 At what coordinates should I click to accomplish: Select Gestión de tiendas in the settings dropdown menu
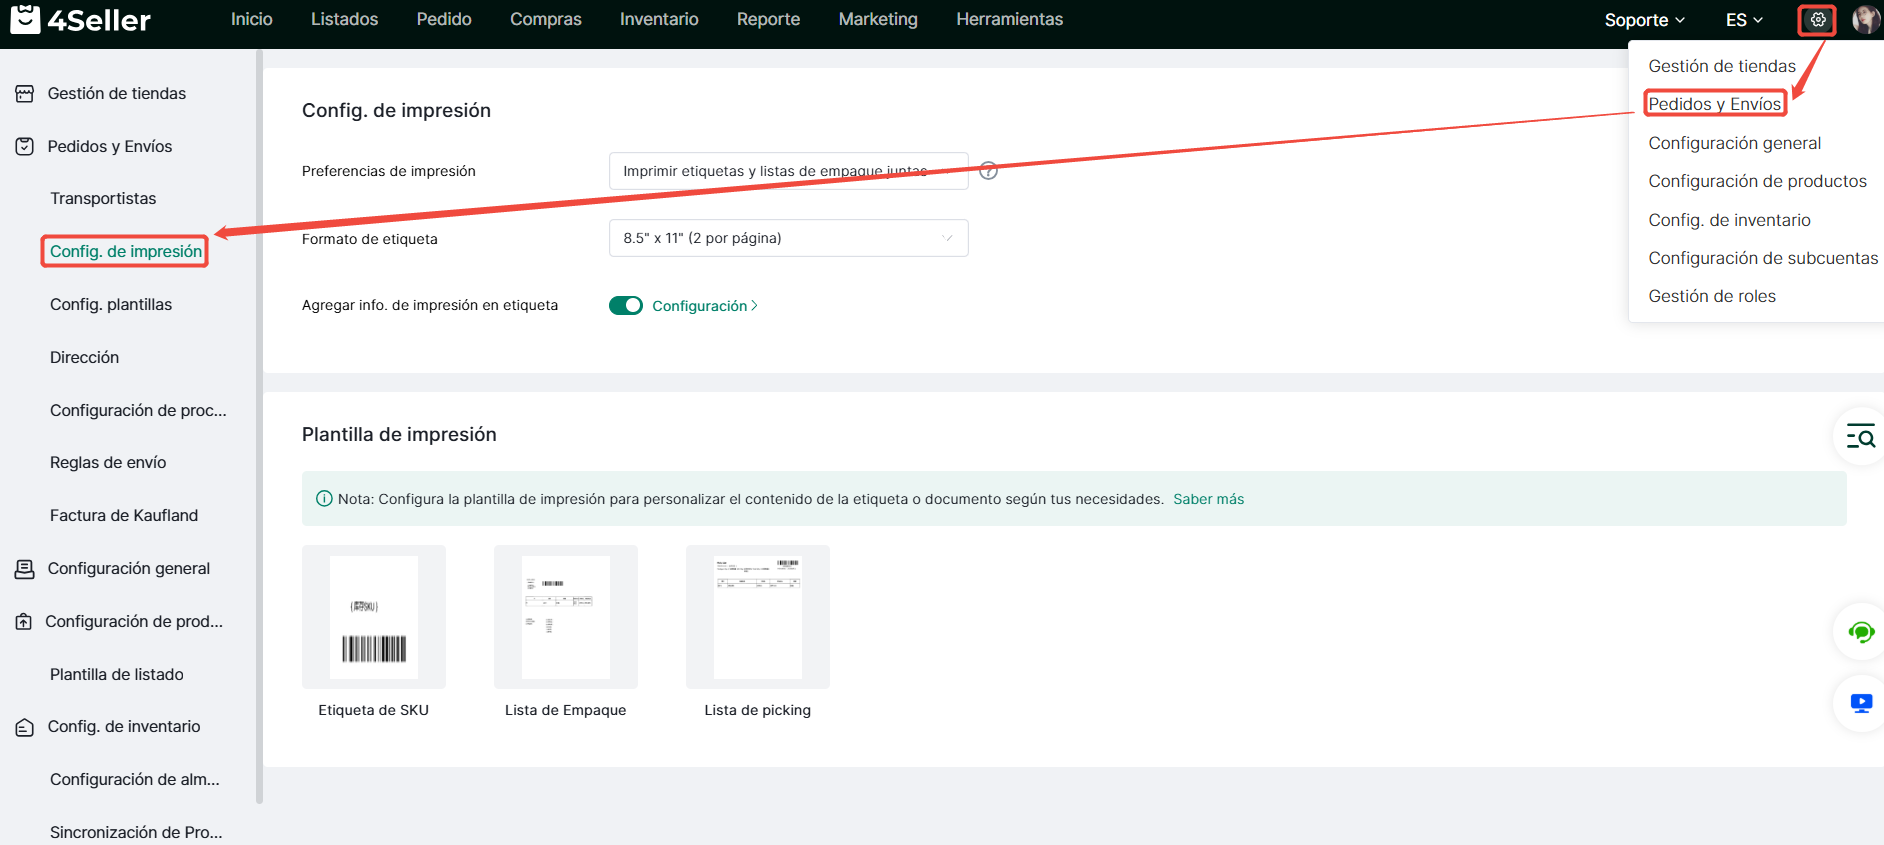pos(1722,66)
